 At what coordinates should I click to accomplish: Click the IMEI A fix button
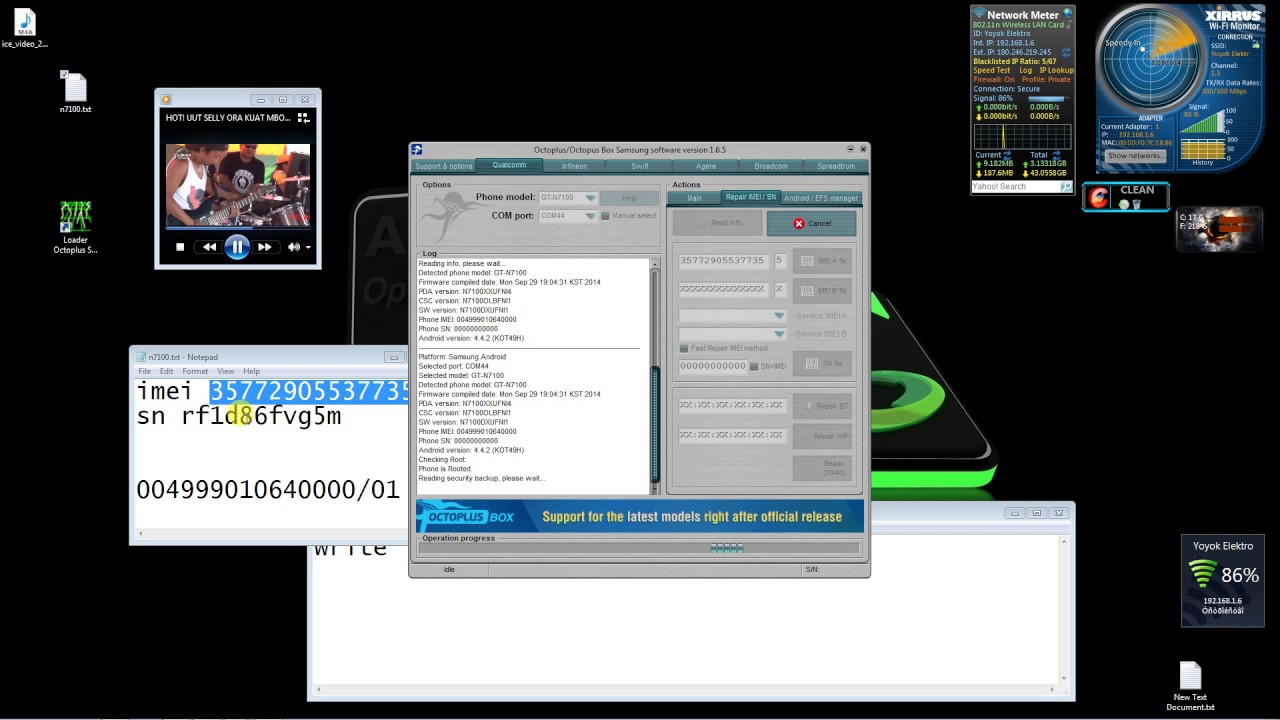click(822, 261)
